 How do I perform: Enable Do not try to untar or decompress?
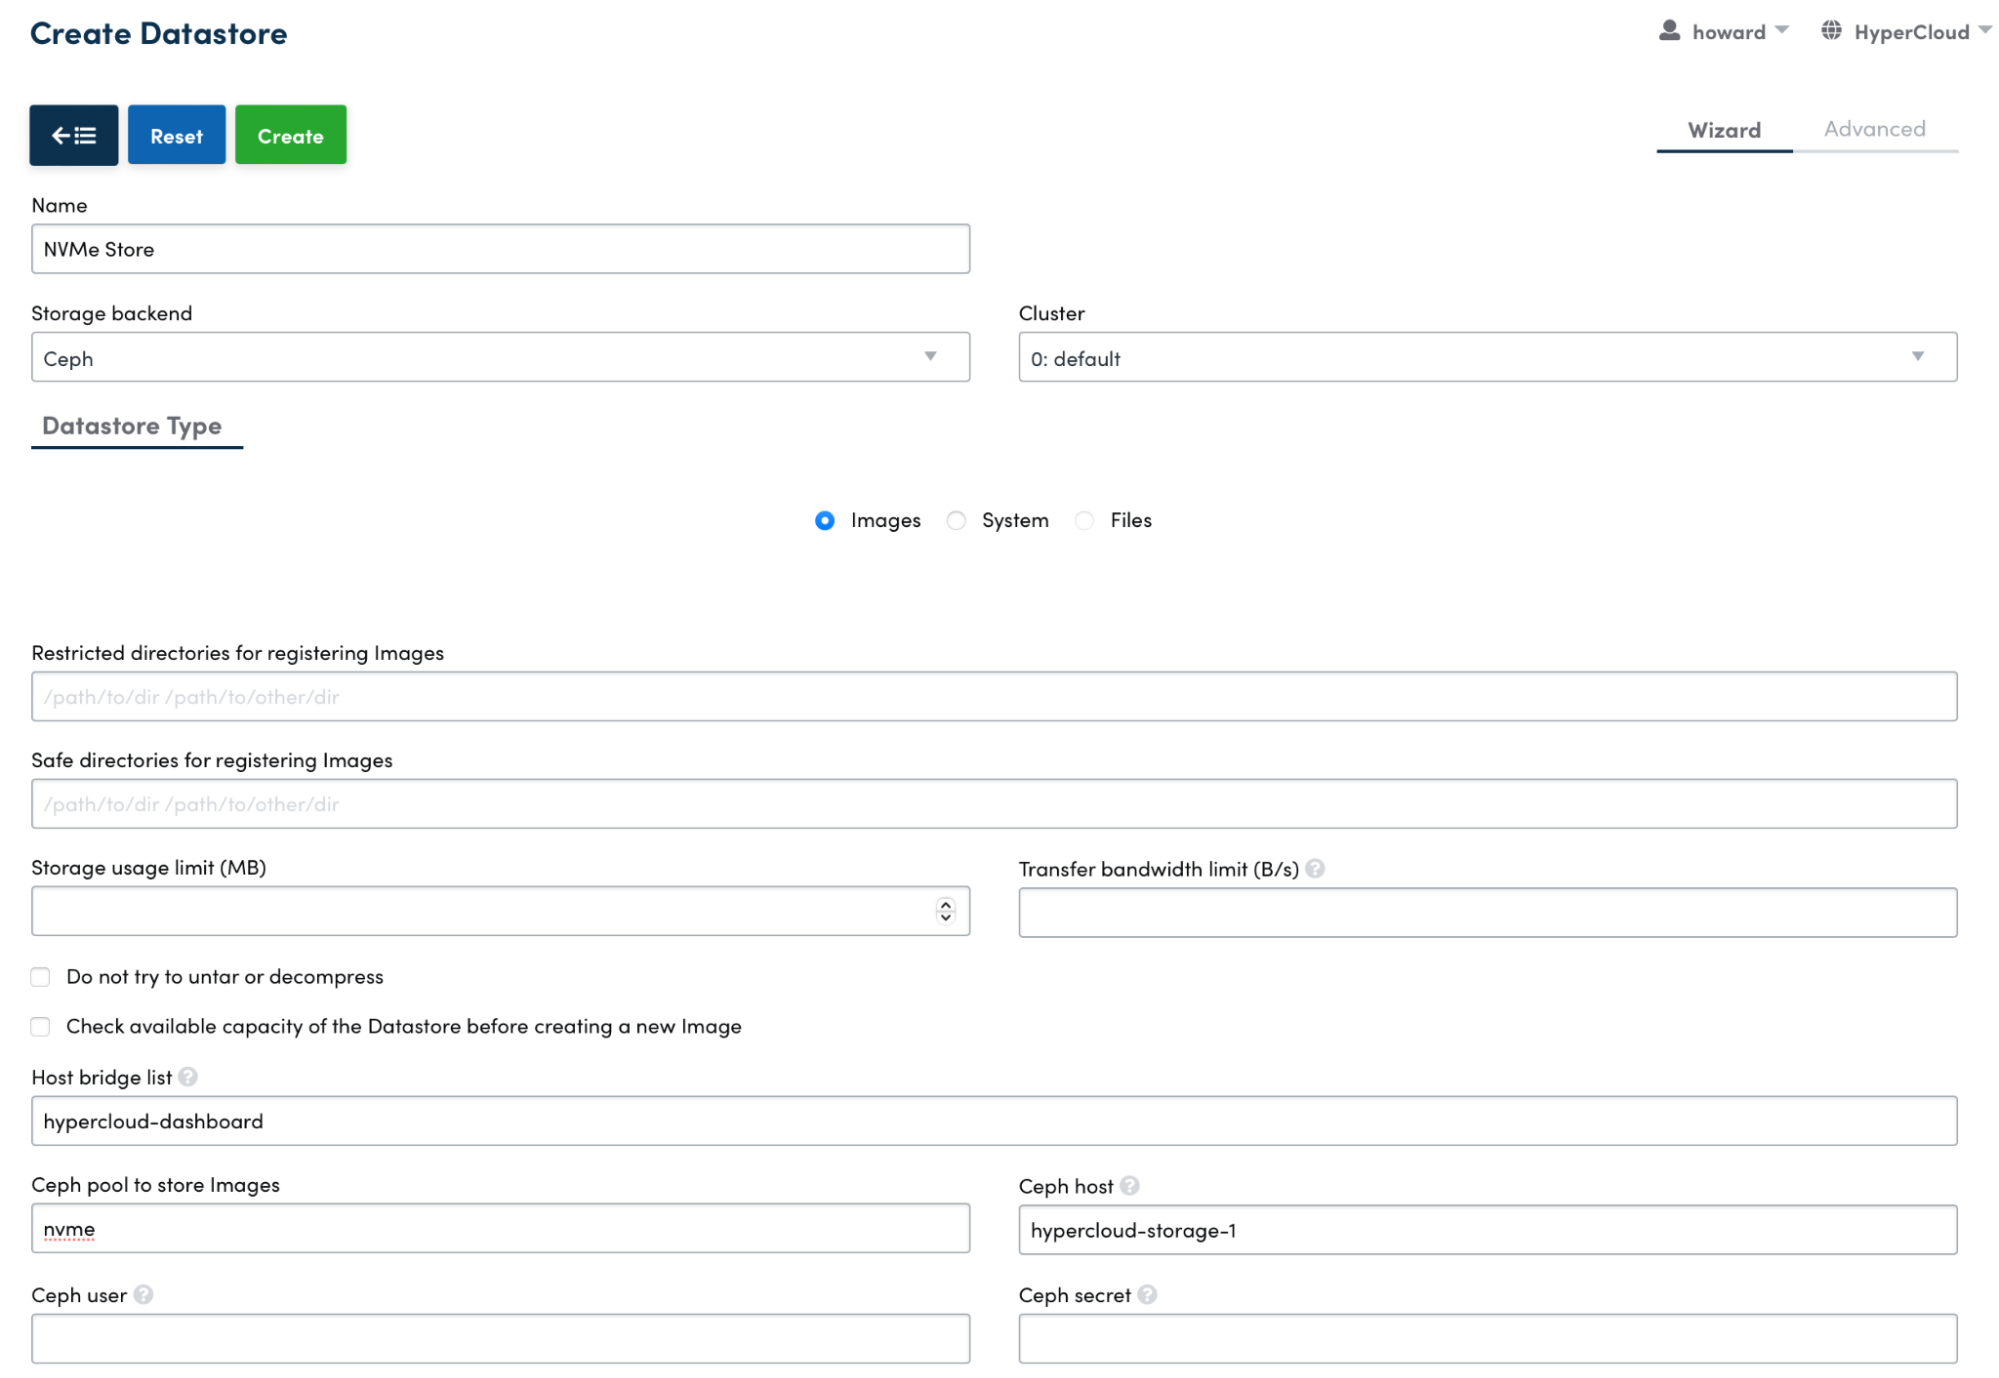point(40,977)
